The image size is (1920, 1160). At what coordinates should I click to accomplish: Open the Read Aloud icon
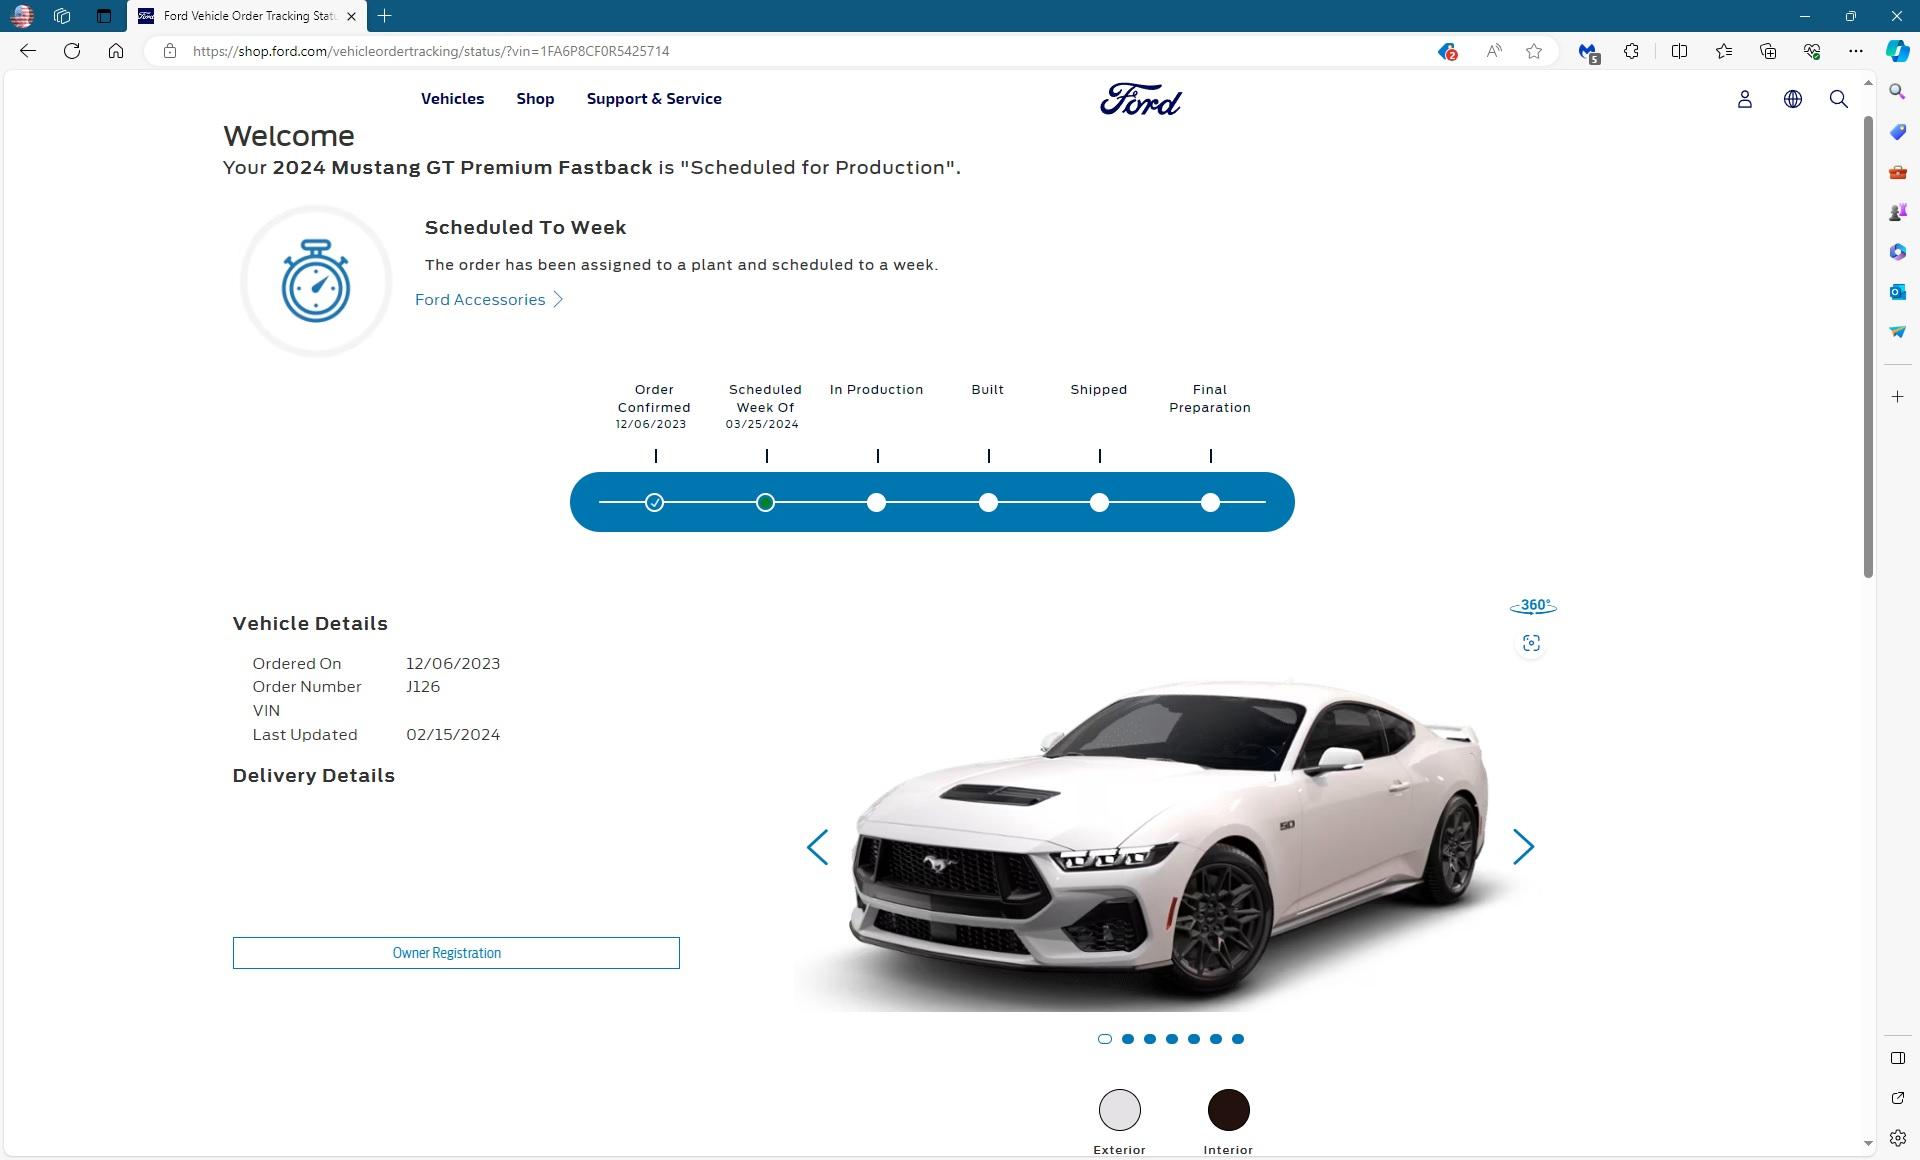coord(1494,51)
